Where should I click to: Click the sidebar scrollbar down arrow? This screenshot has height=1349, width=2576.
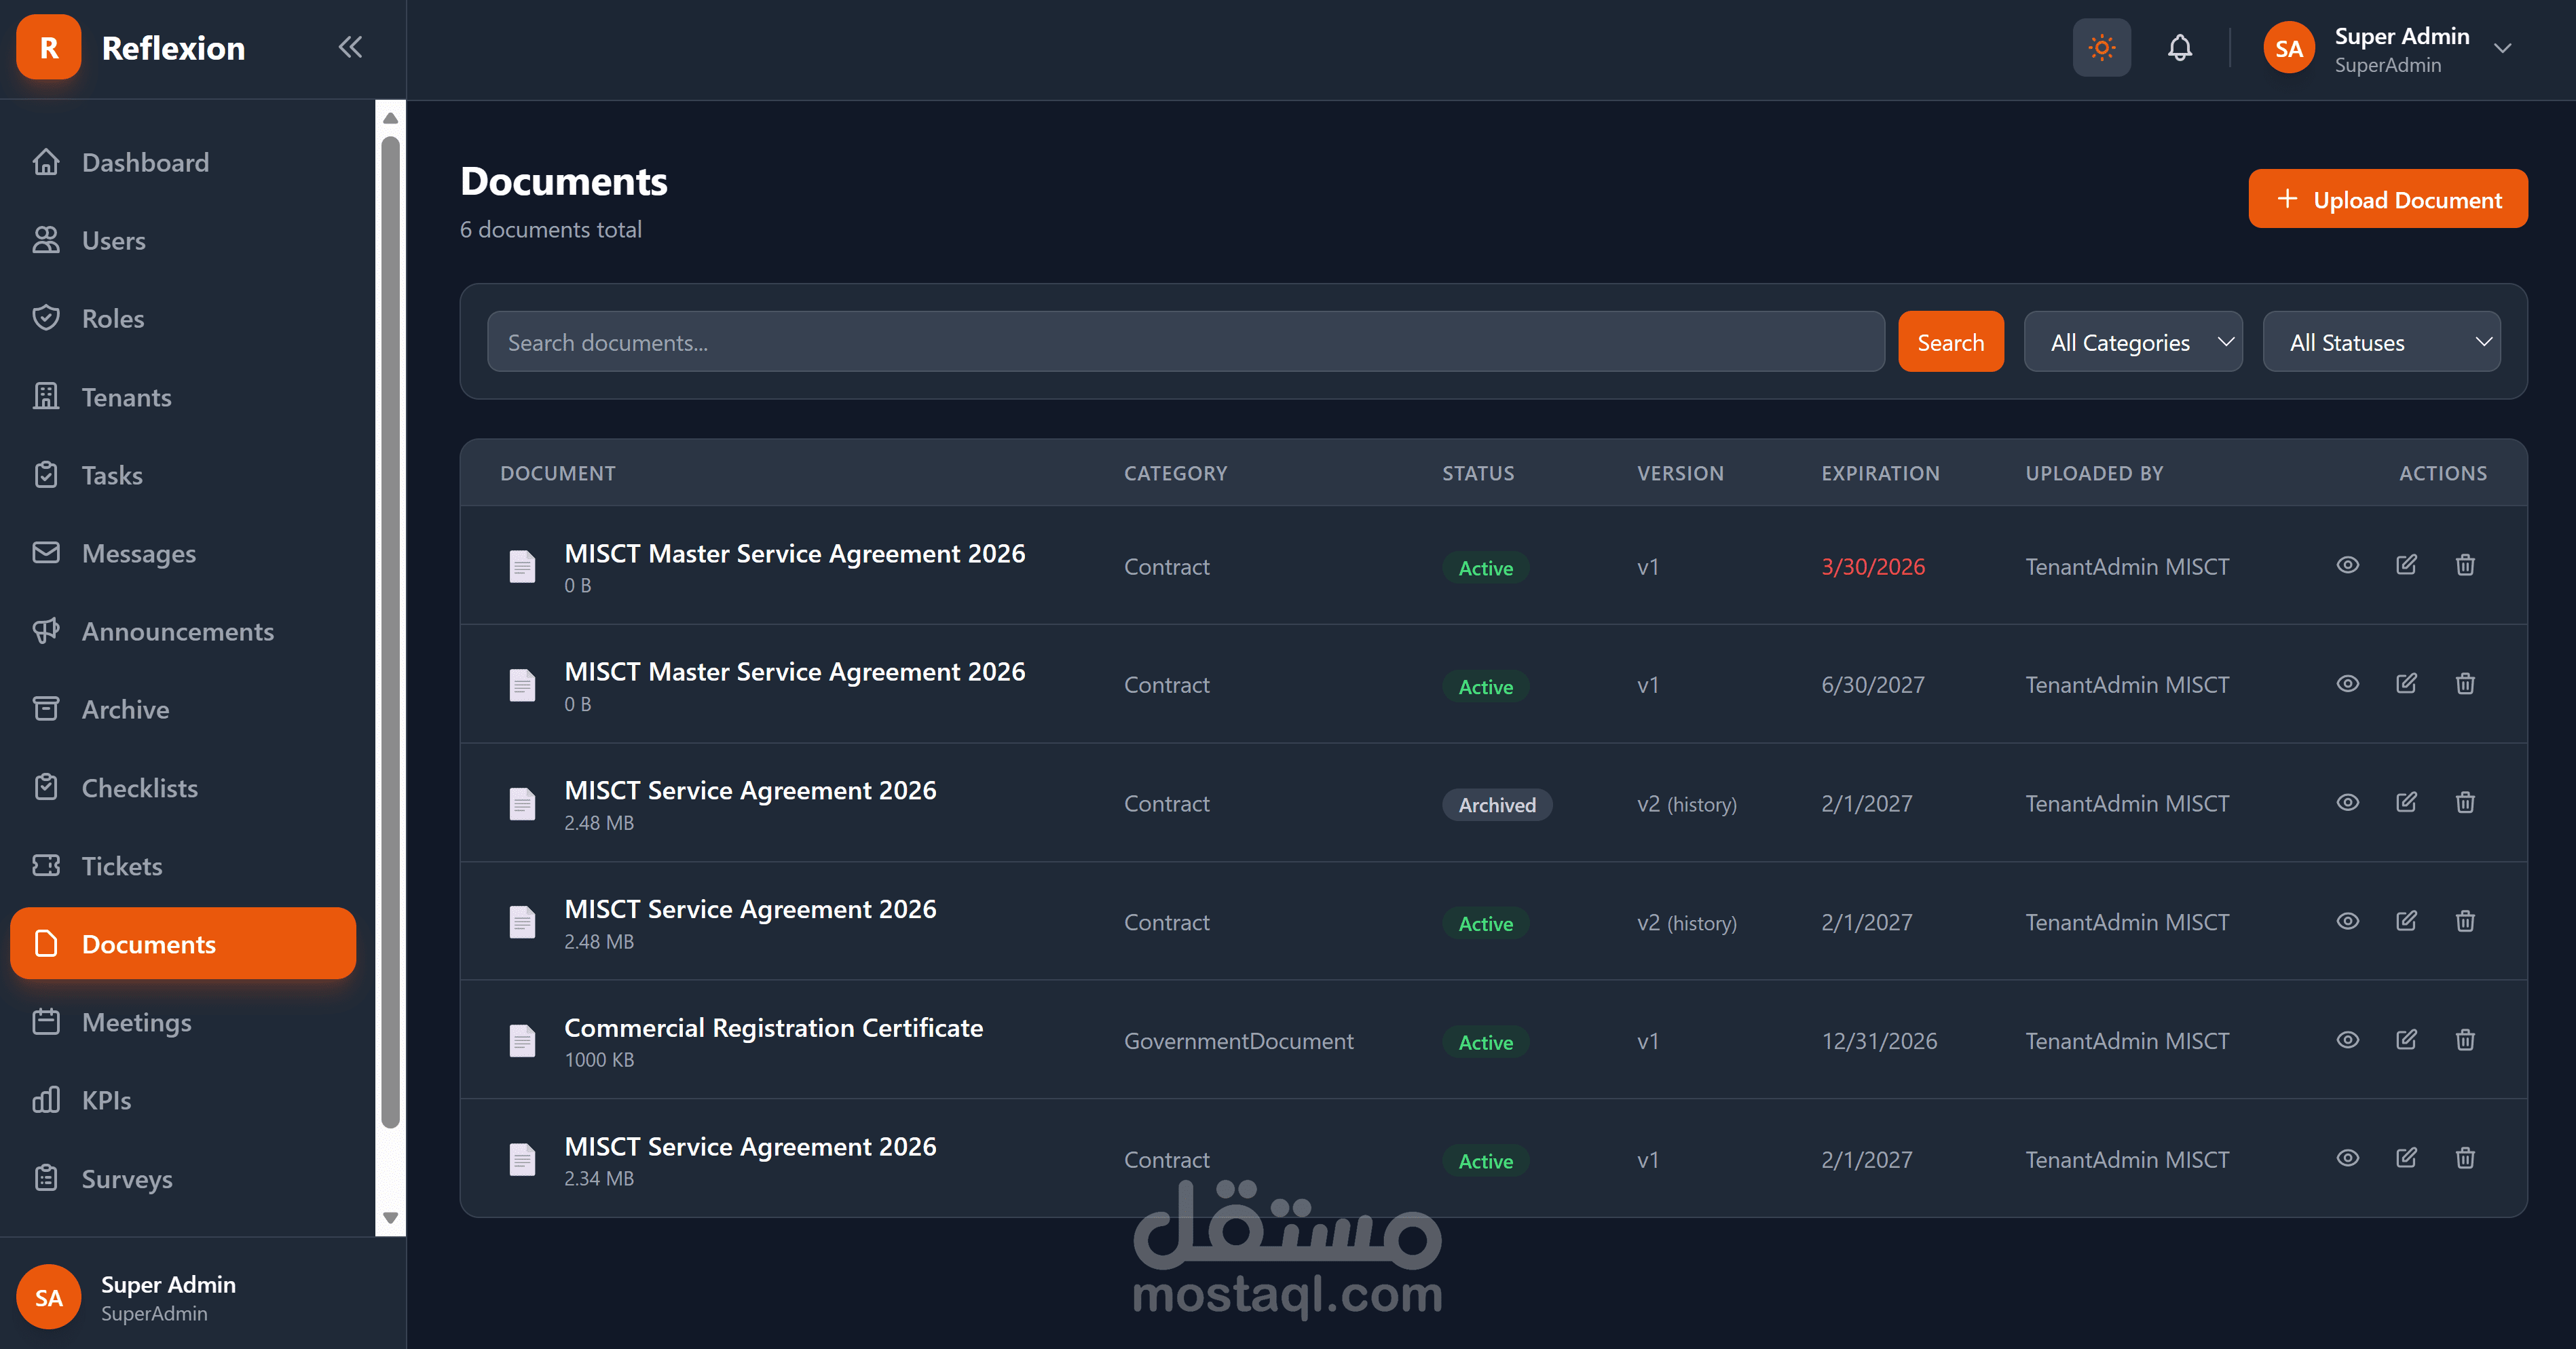(390, 1217)
